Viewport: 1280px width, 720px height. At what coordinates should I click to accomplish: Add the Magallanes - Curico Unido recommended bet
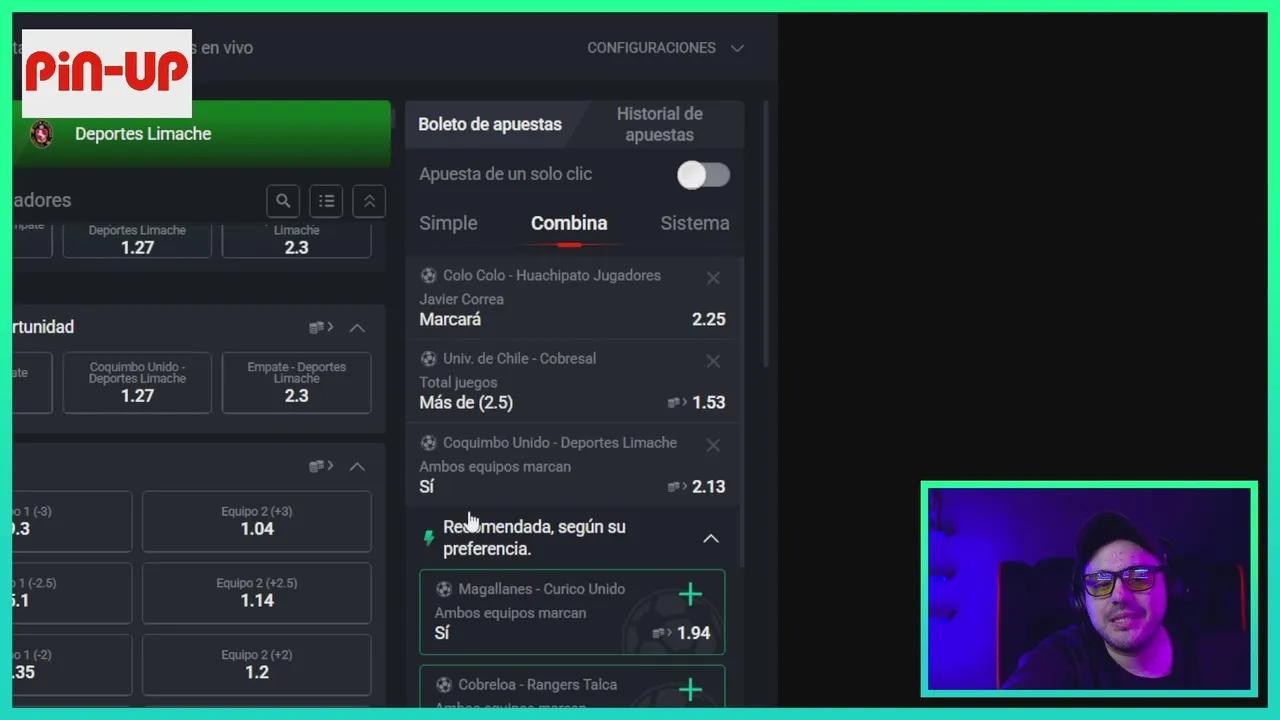[690, 595]
